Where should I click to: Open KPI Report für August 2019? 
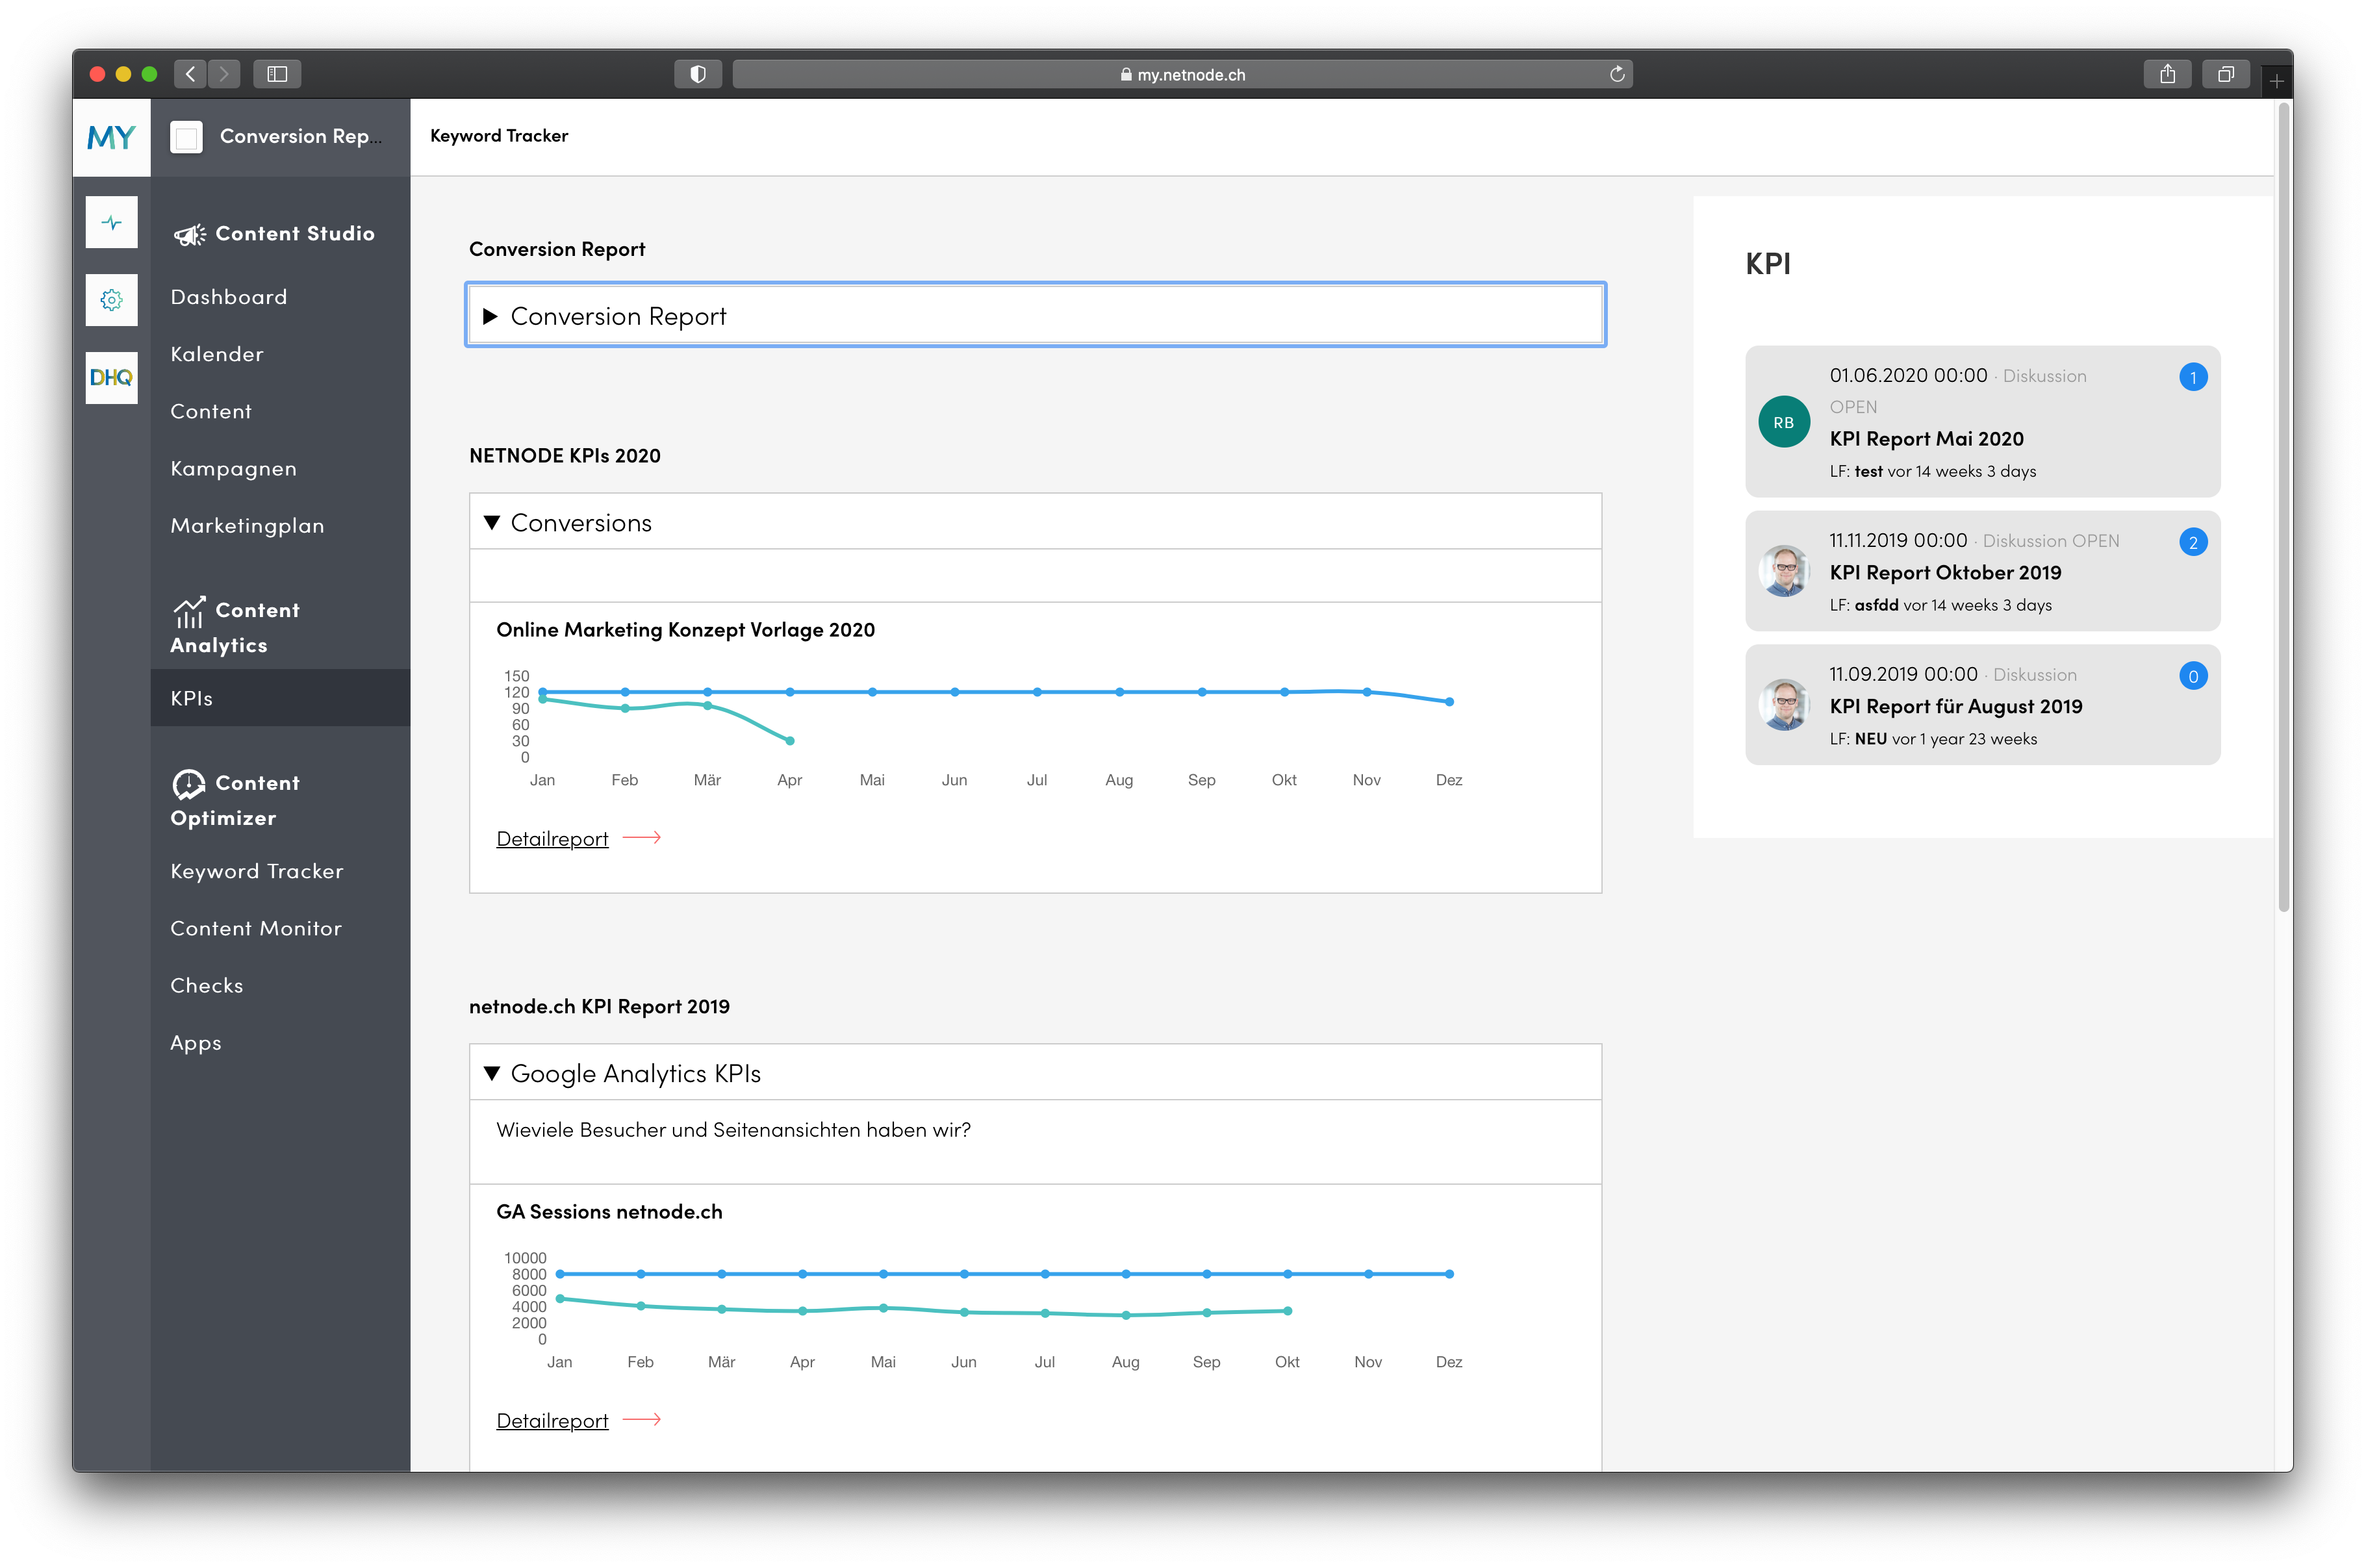(x=1956, y=707)
